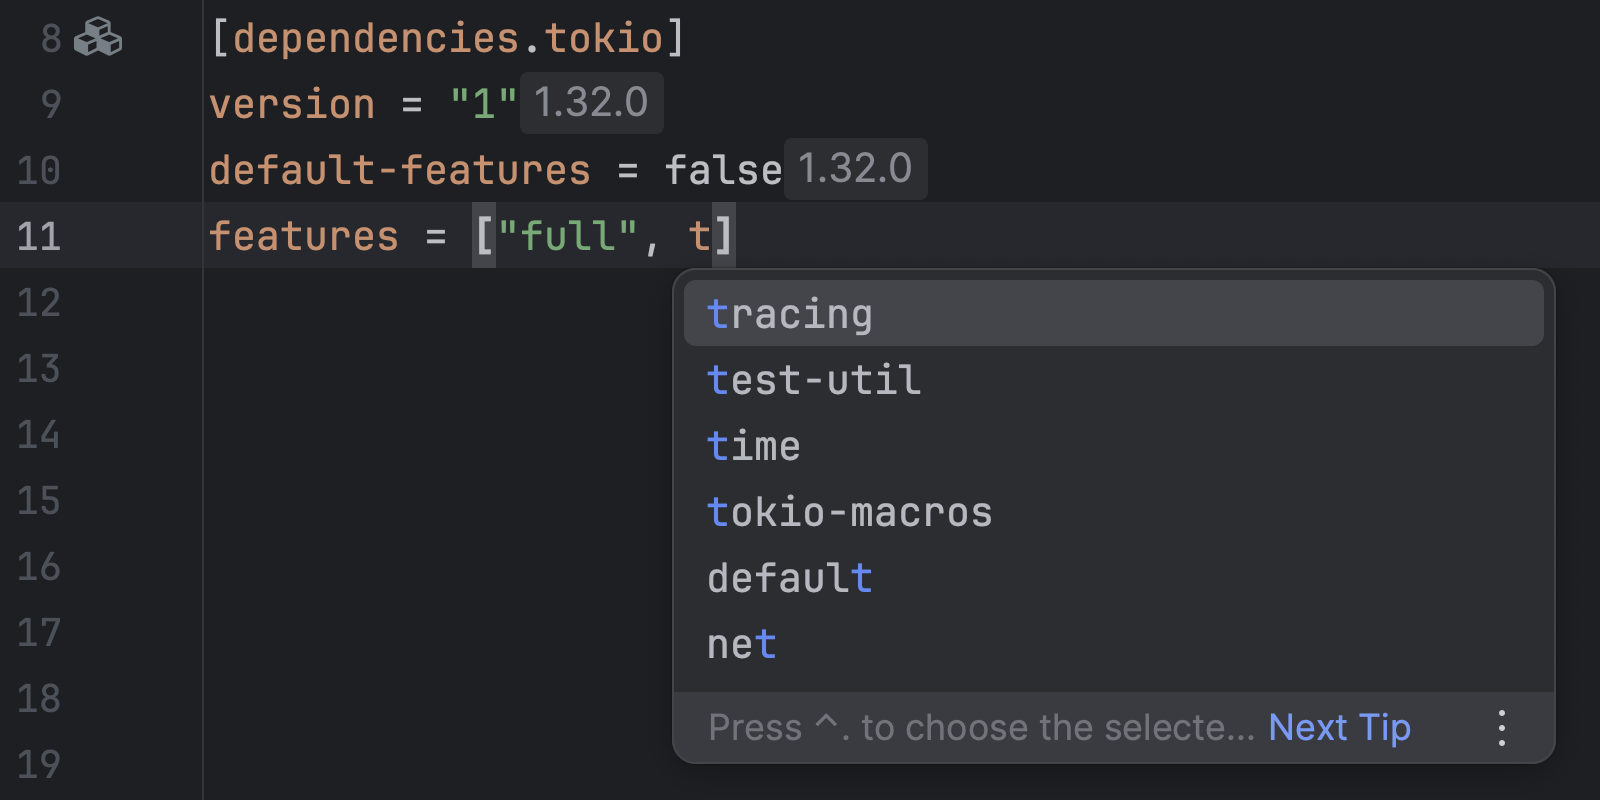Click the 1.32.0 hint after default-features
The width and height of the screenshot is (1600, 800).
pyautogui.click(x=855, y=169)
